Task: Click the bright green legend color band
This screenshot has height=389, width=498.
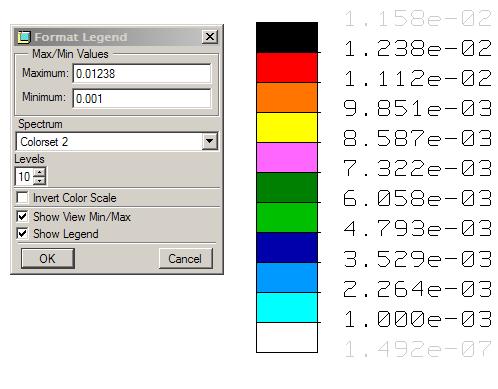Action: [x=287, y=218]
